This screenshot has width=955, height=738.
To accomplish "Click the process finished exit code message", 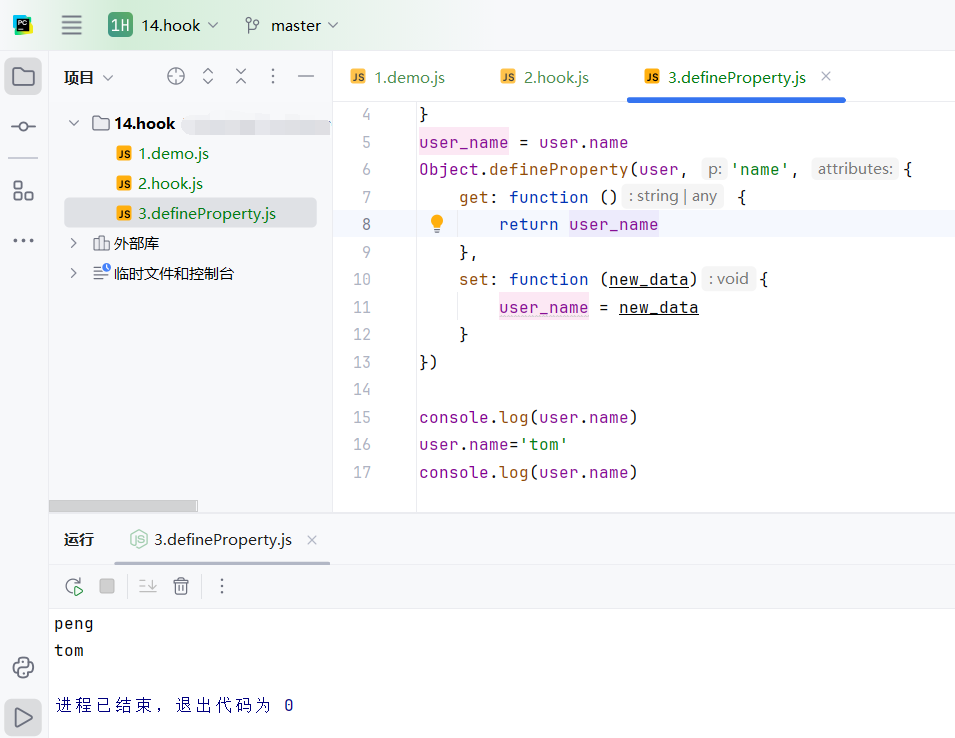I will point(175,705).
